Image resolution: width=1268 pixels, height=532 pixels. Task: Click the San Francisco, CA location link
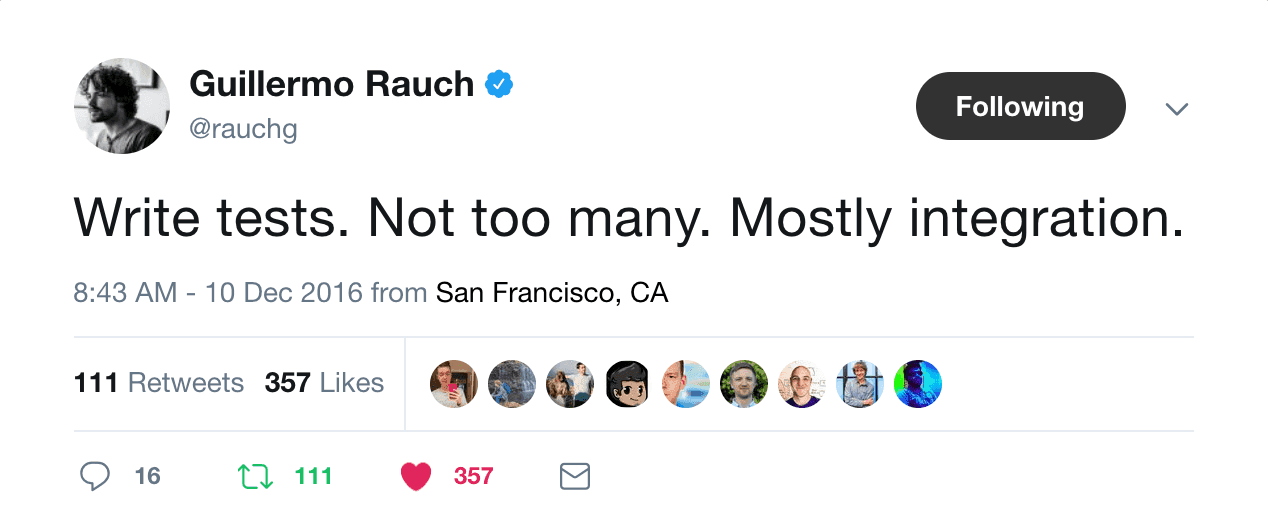[552, 293]
